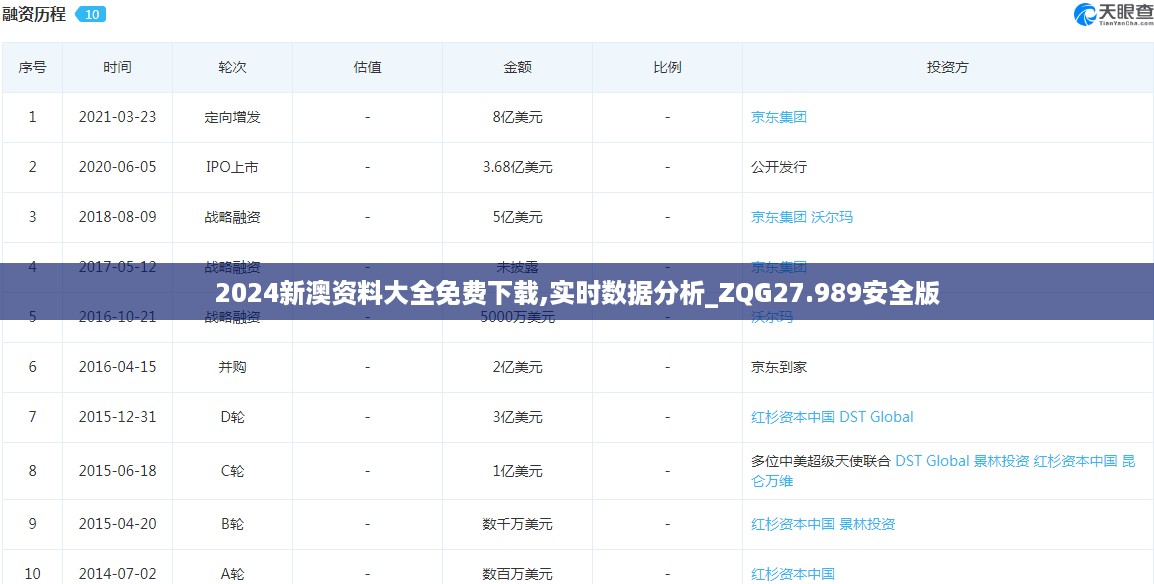Click the 轮次 column header
This screenshot has height=584, width=1154.
232,67
